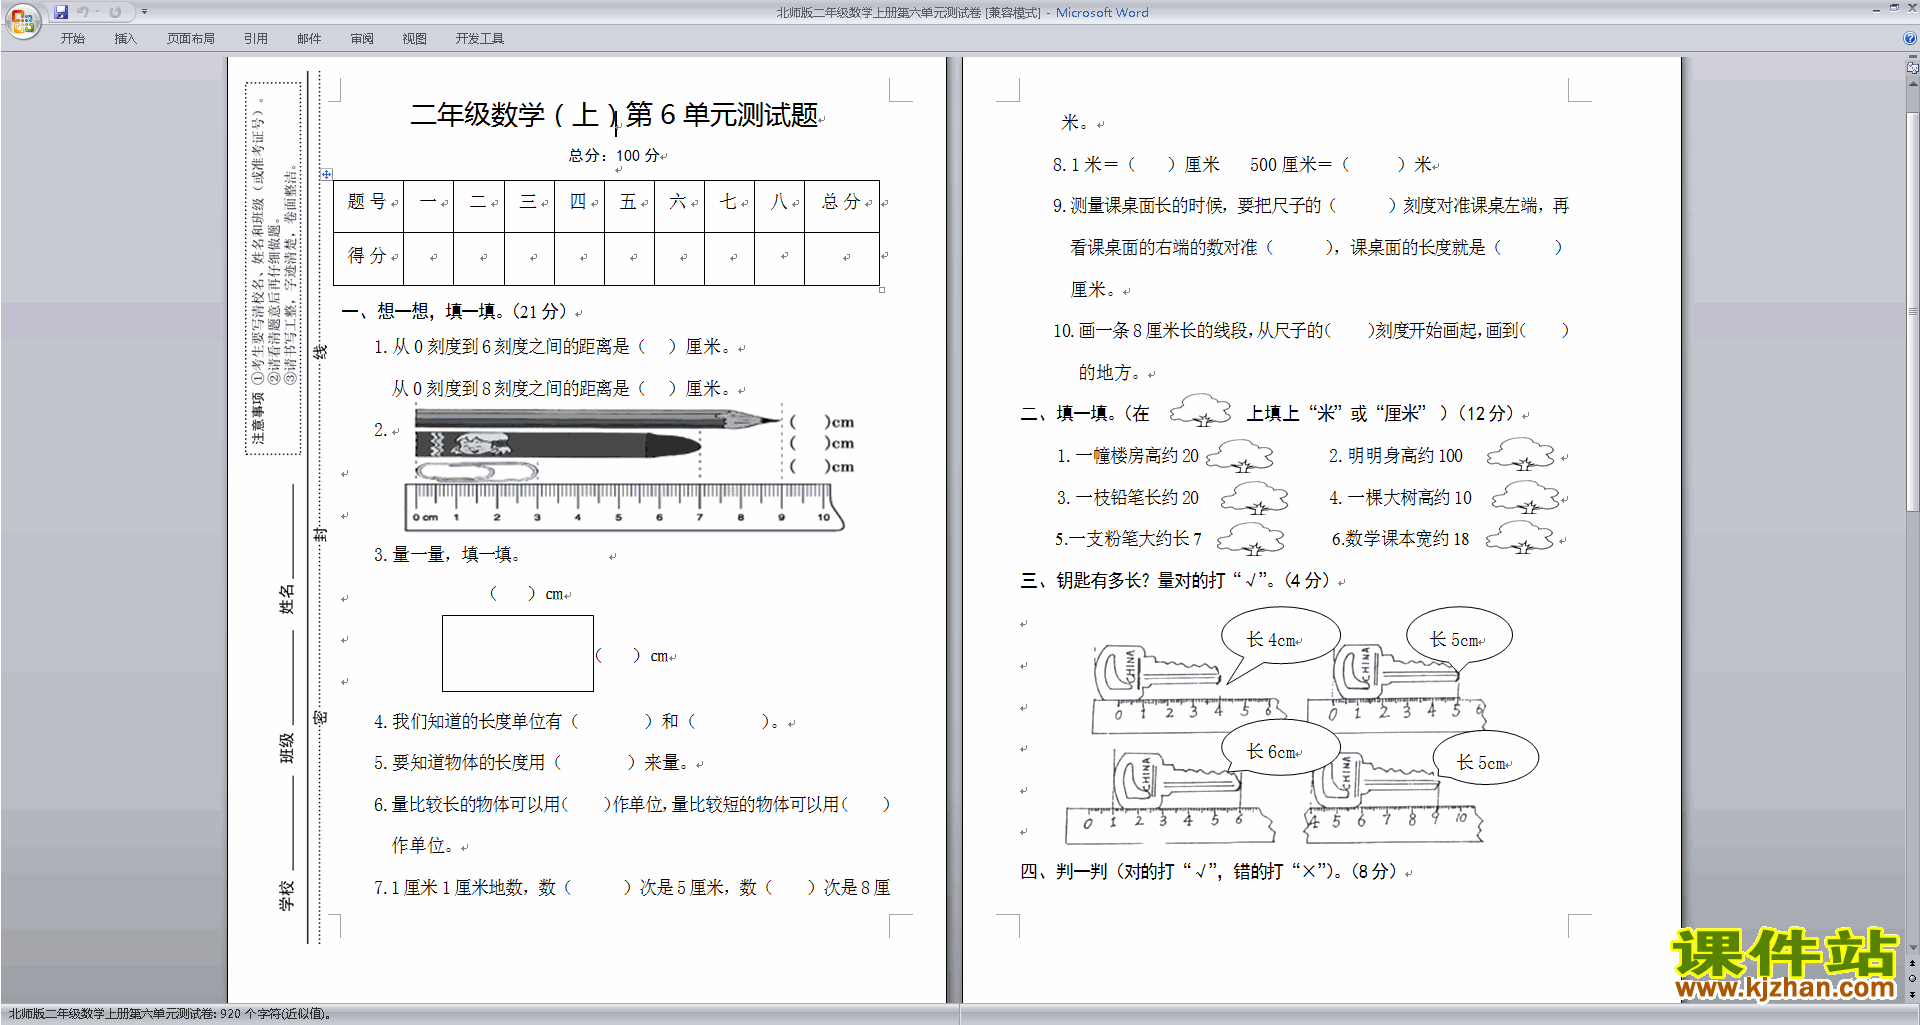1920x1025 pixels.
Task: Click the upper 长5cm speech bubble
Action: pos(1459,636)
